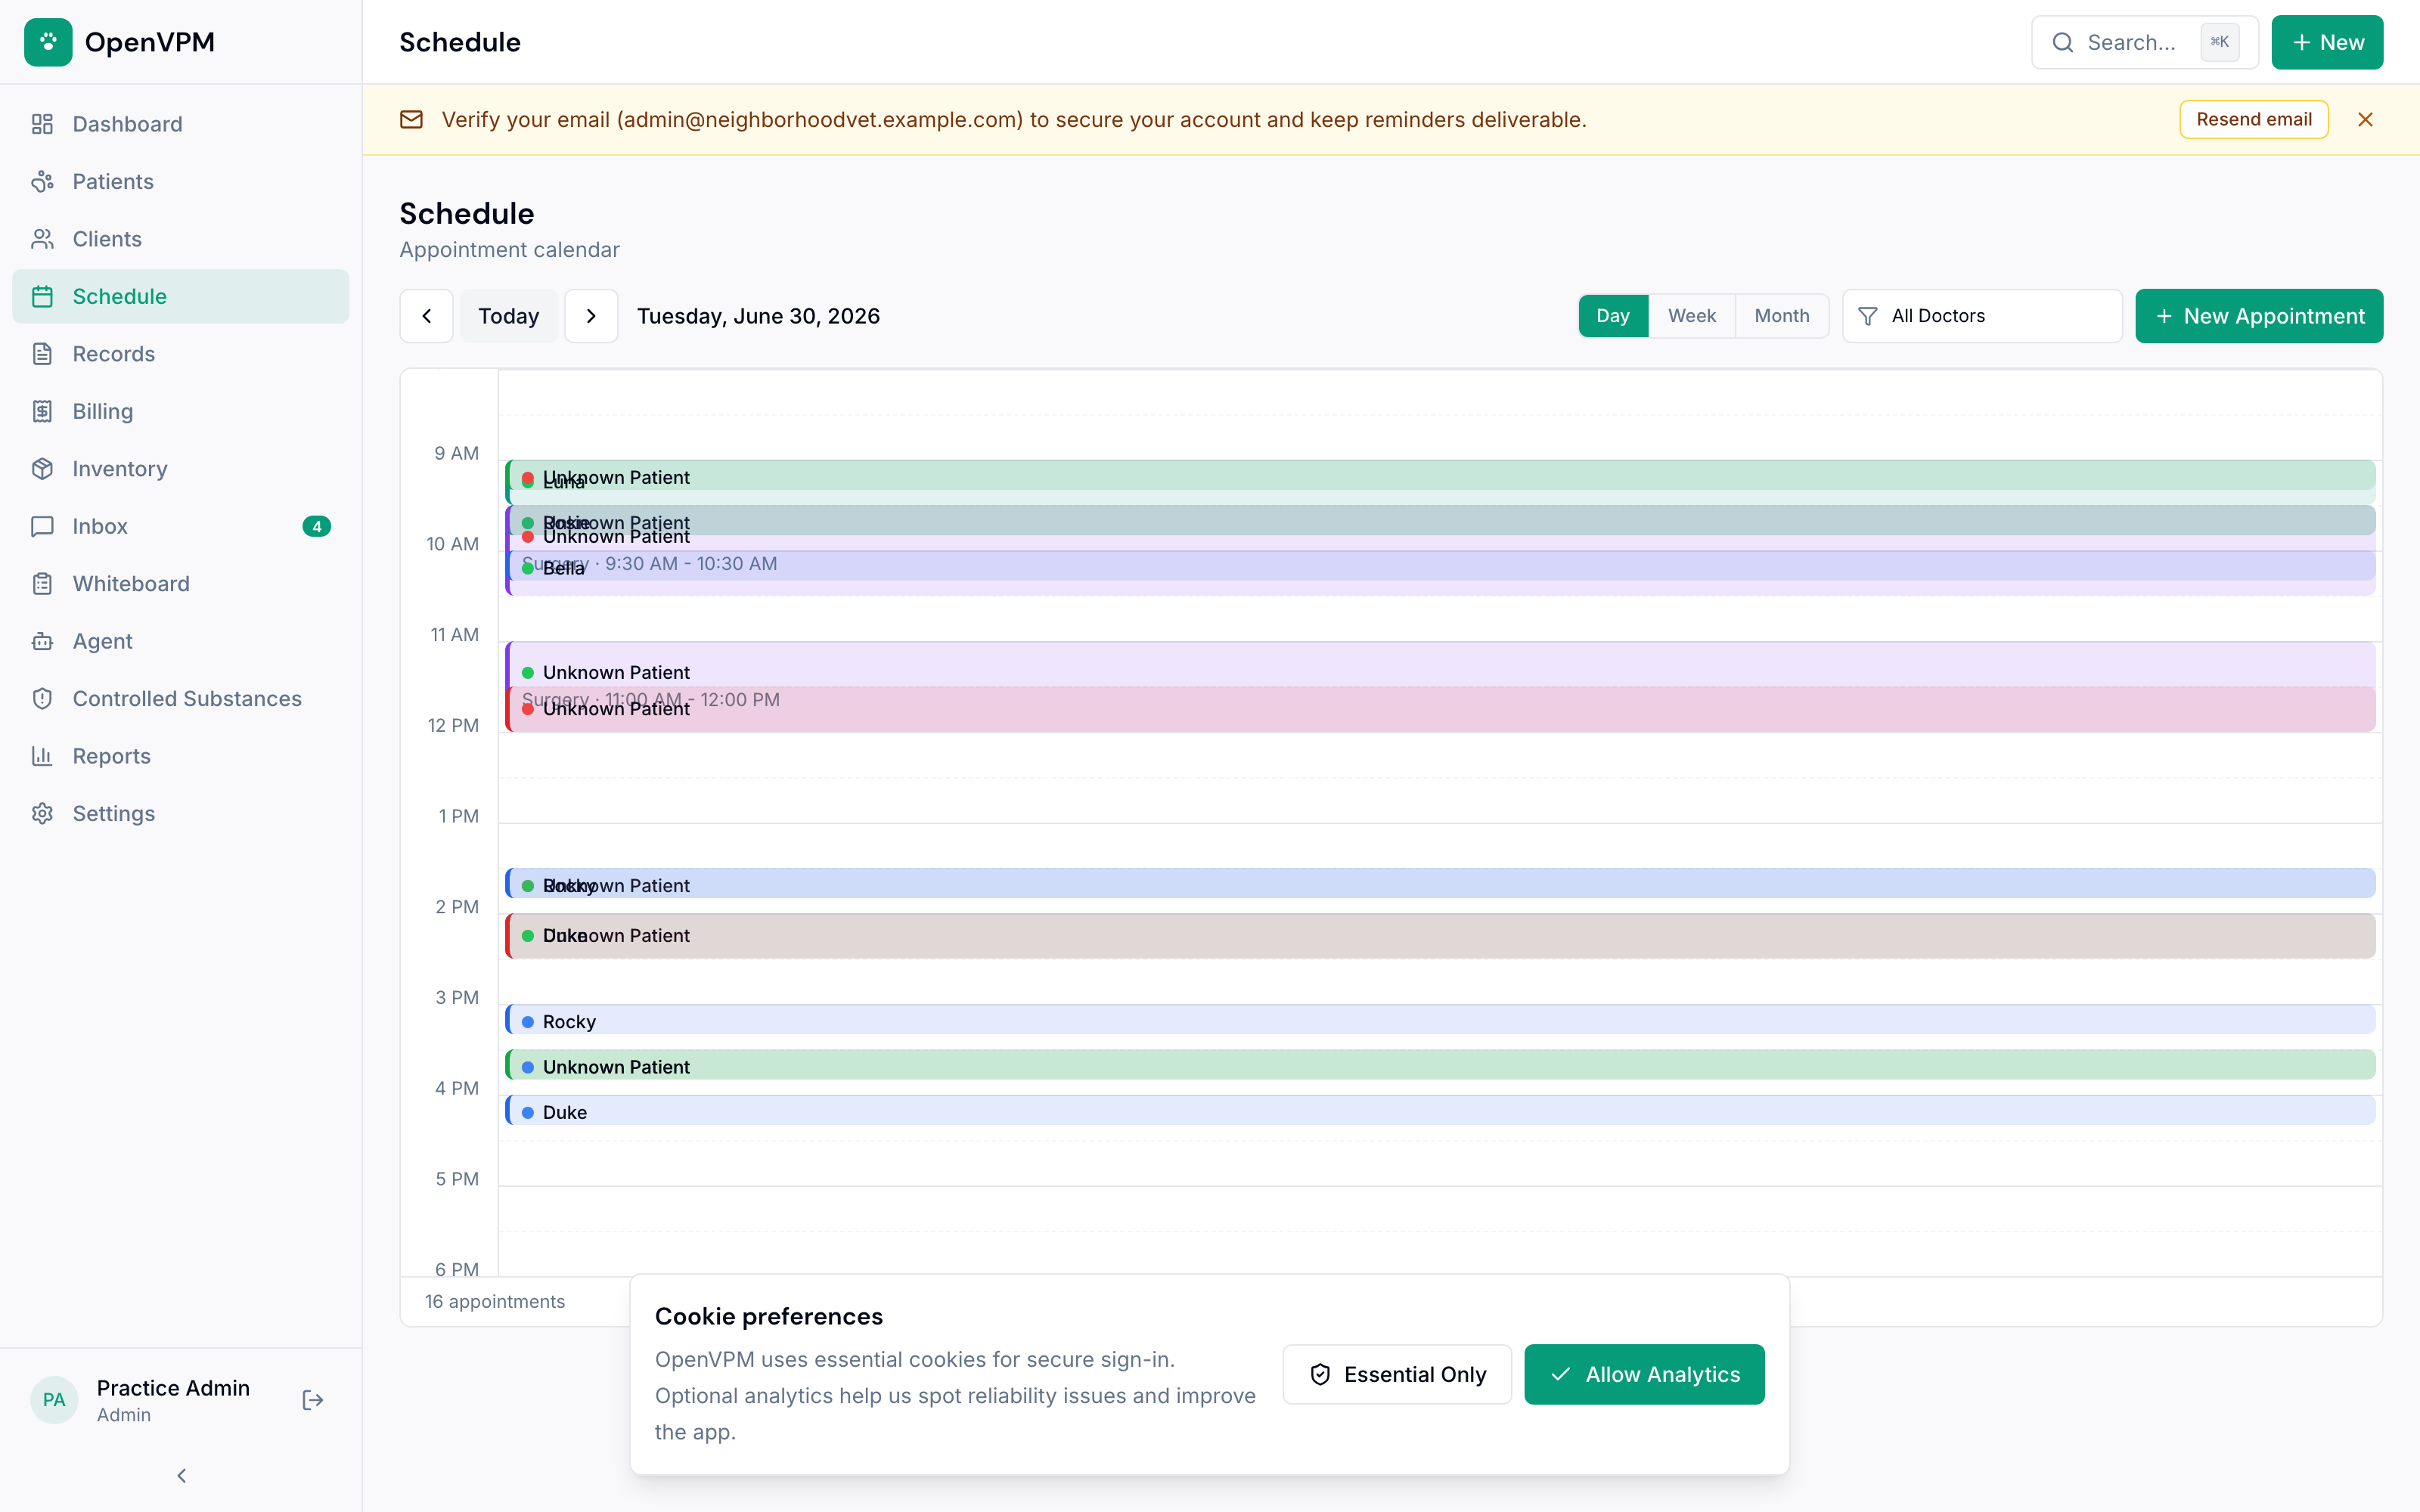Go to the next day
Viewport: 2420px width, 1512px height.
click(591, 316)
